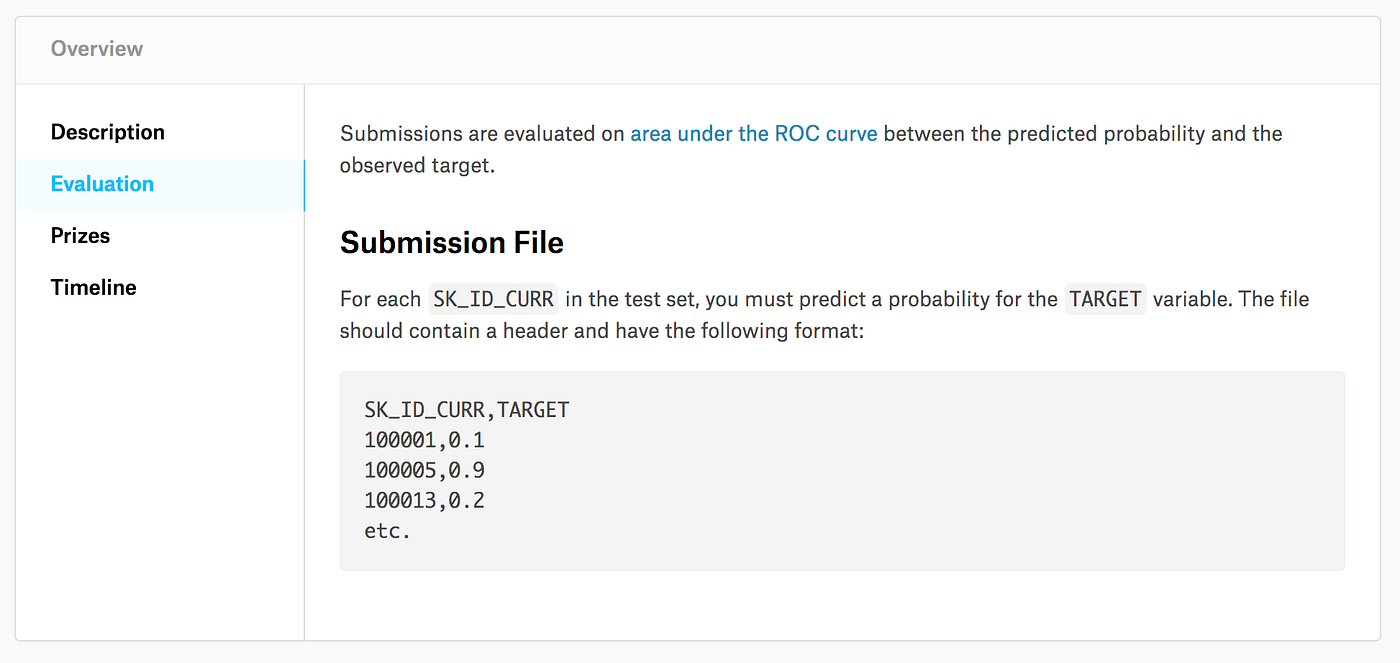The height and width of the screenshot is (663, 1400).
Task: Click the Submission File heading
Action: (x=451, y=242)
